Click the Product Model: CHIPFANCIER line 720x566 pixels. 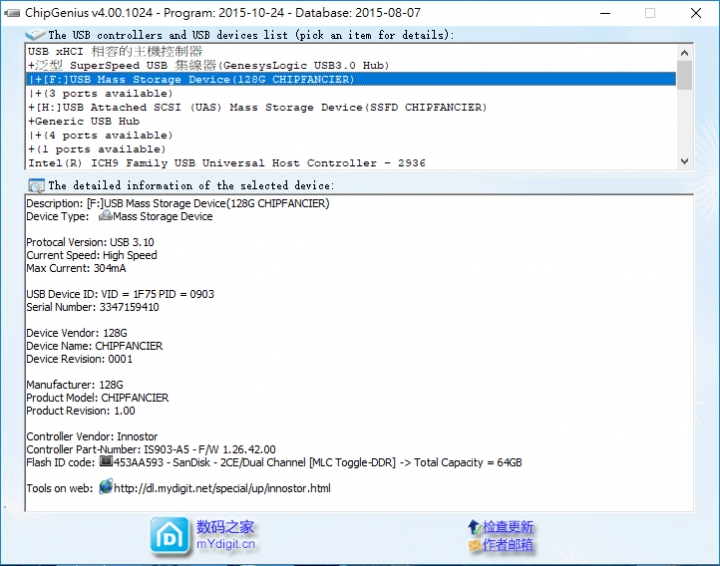[x=97, y=398]
